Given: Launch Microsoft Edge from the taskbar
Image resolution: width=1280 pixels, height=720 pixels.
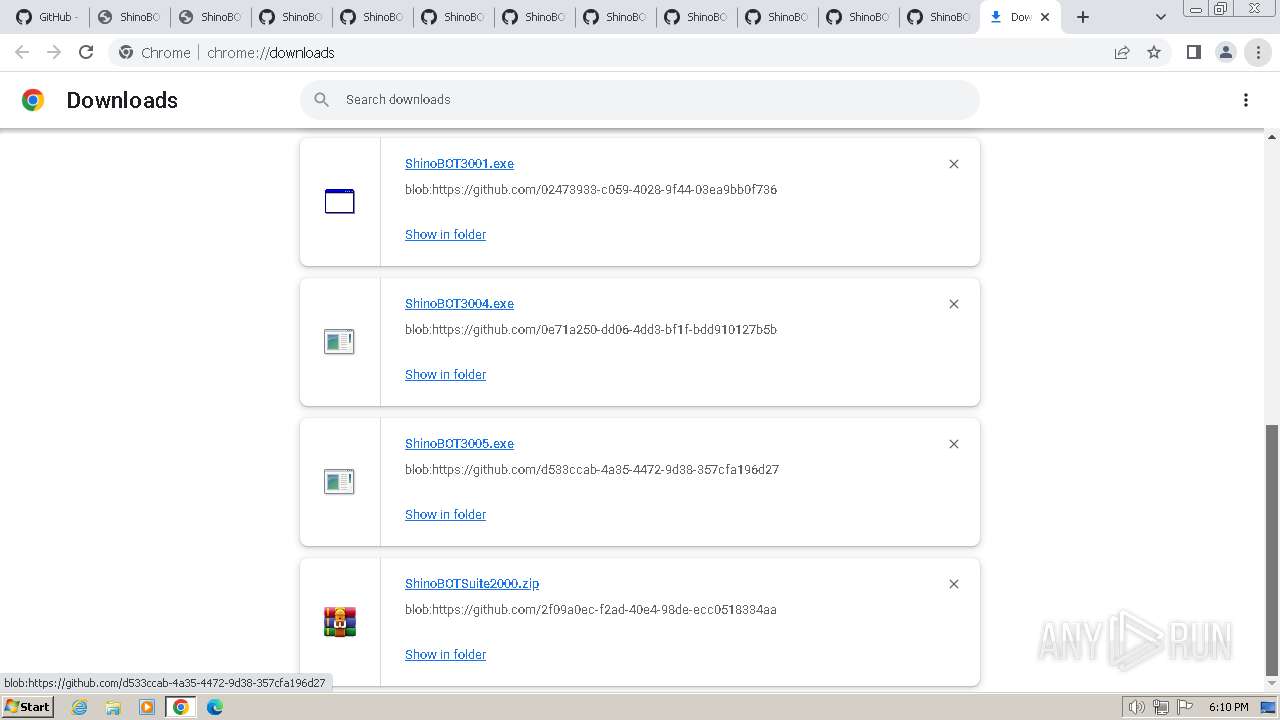Looking at the screenshot, I should [x=215, y=707].
